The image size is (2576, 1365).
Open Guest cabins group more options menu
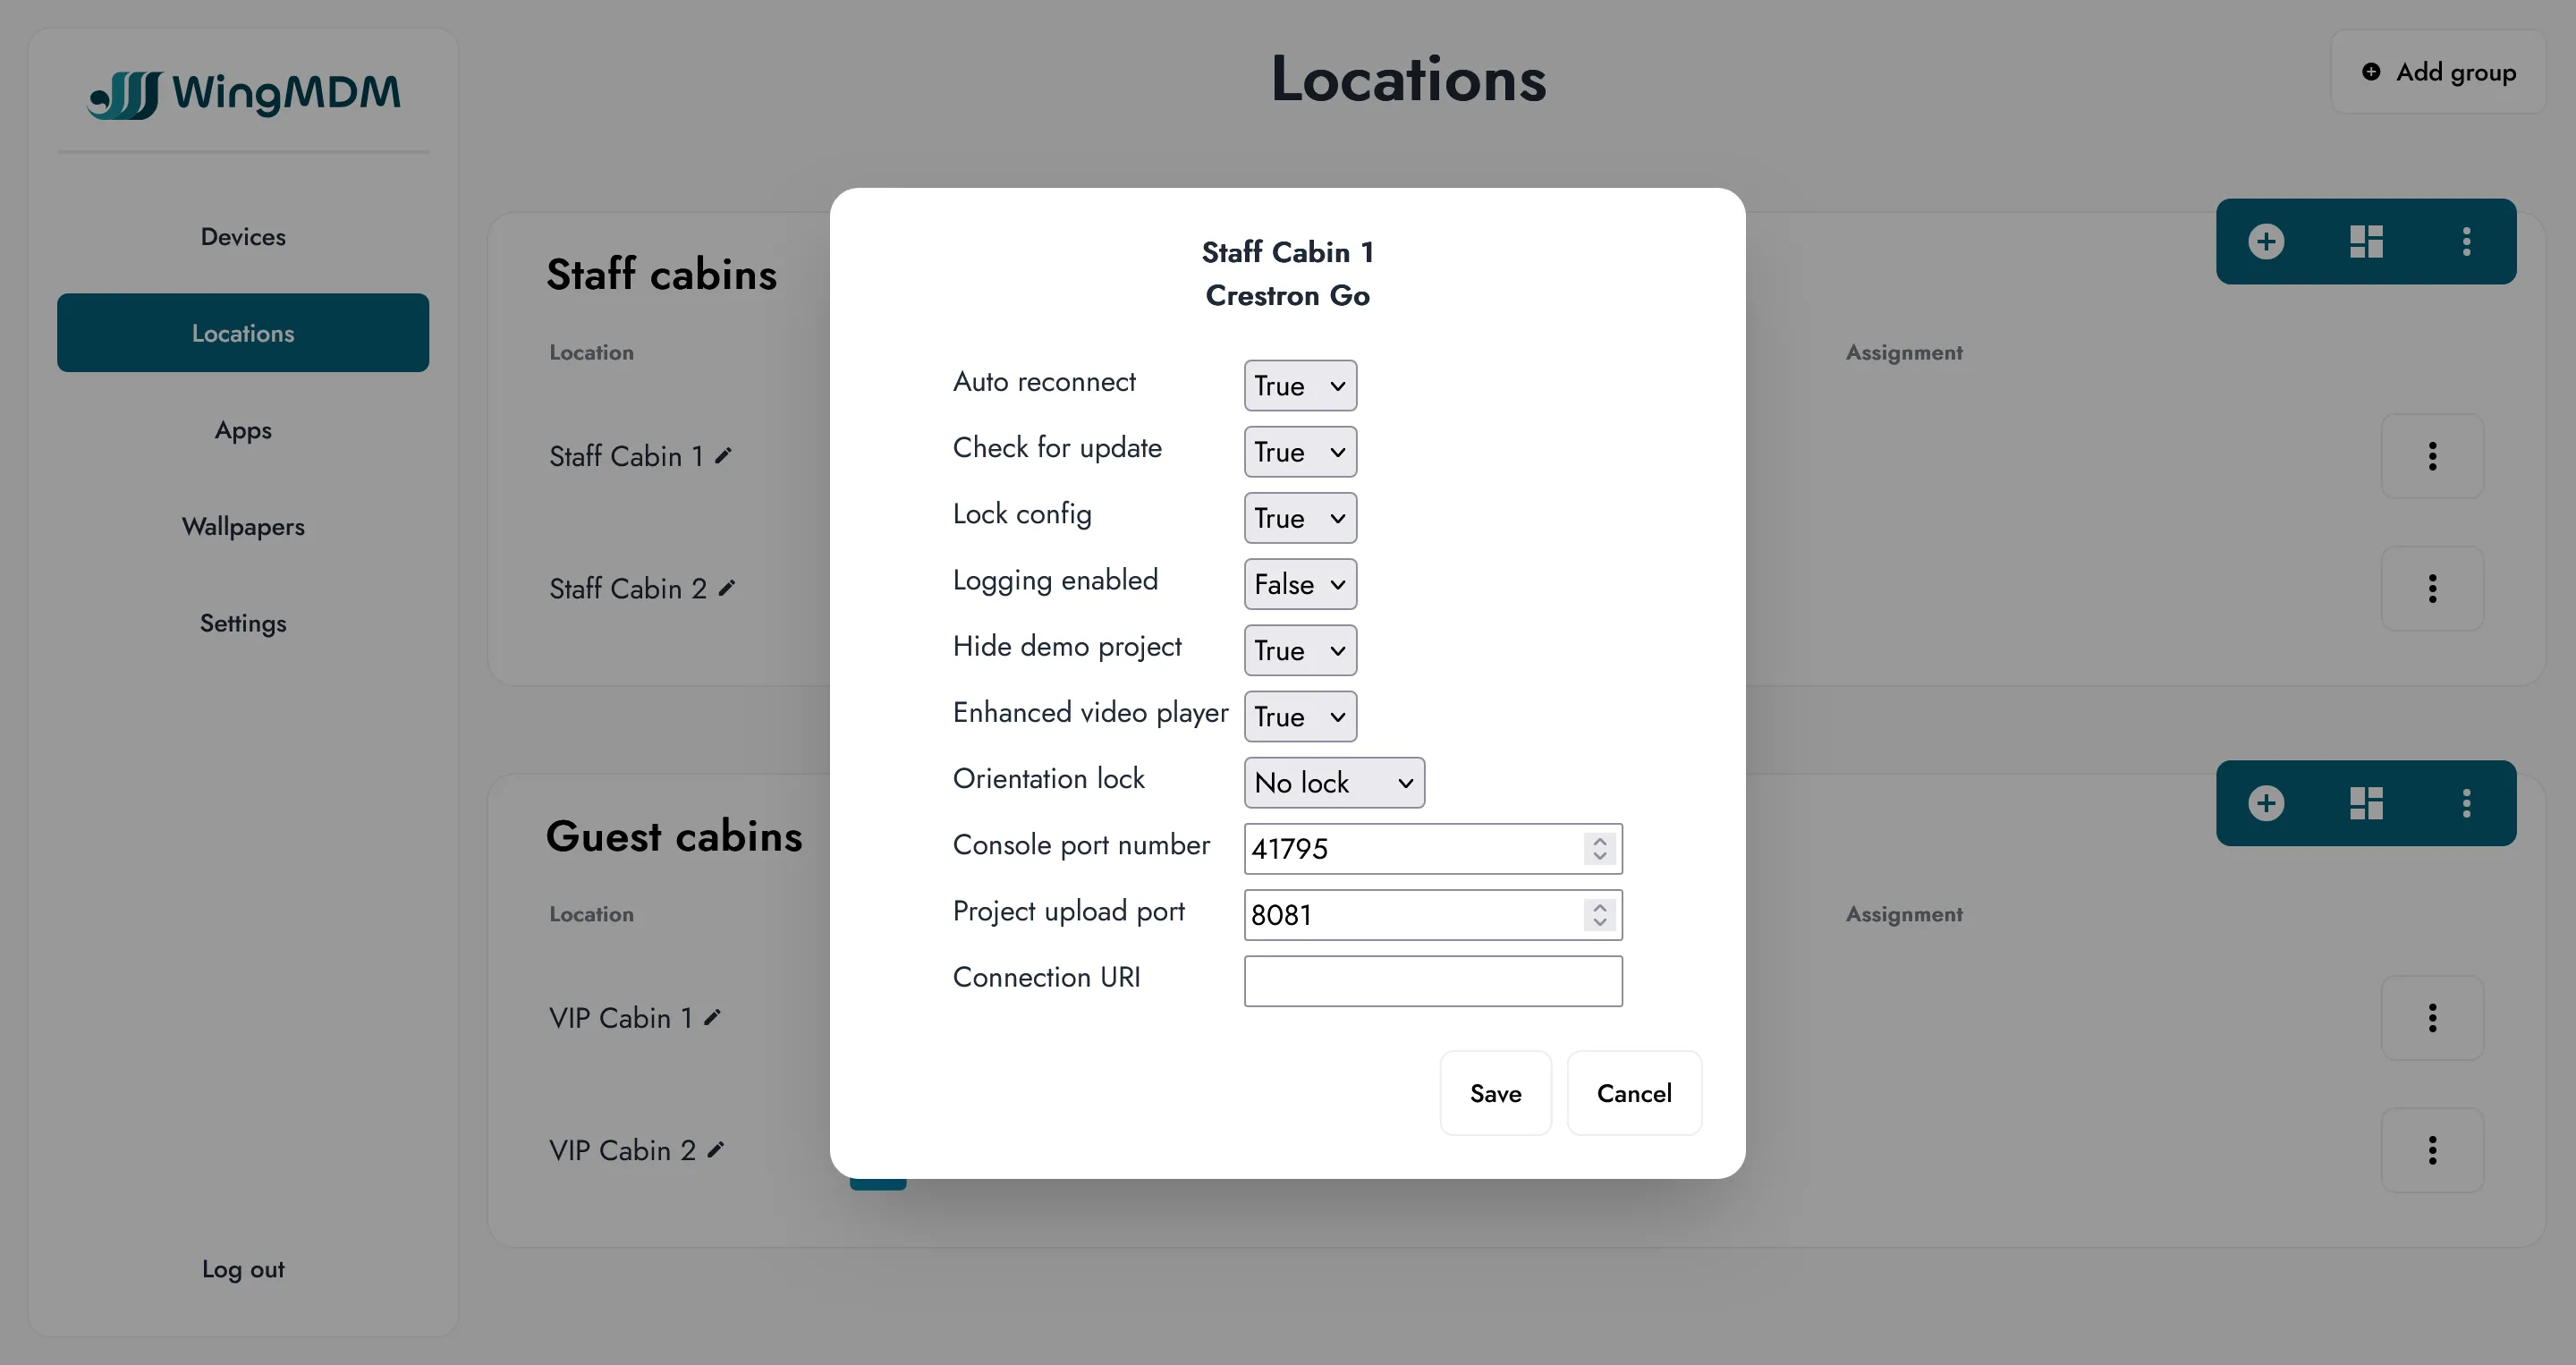(x=2466, y=803)
